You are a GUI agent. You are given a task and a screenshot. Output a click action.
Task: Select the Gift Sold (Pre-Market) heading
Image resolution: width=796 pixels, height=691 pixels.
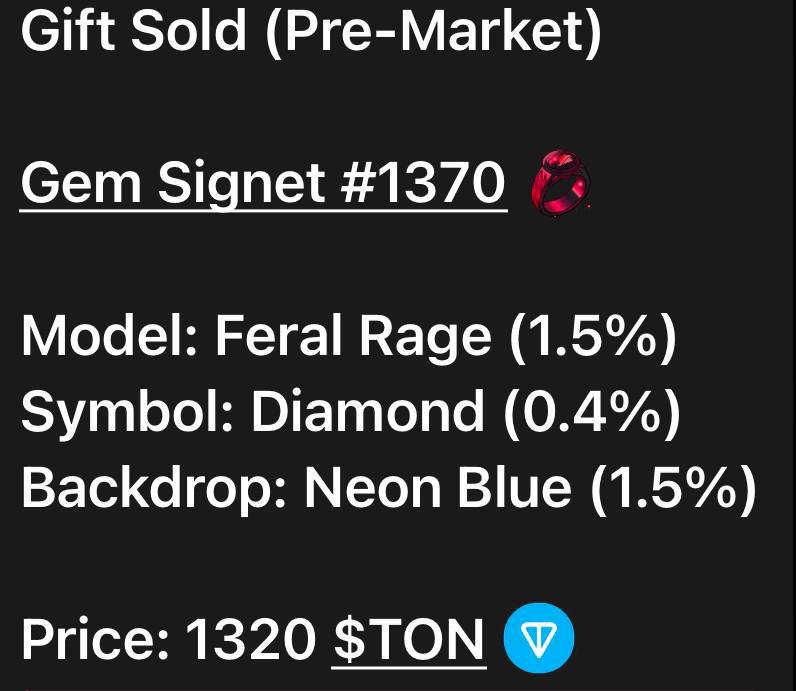(x=311, y=31)
